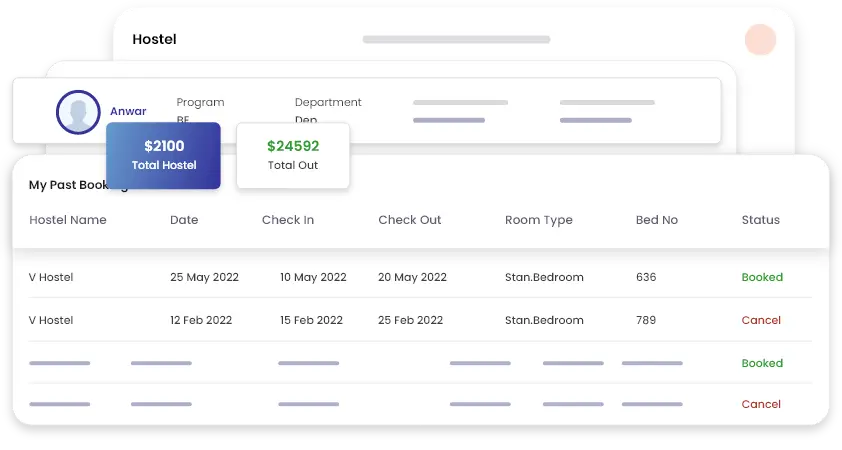
Task: Click the Status column header
Action: pos(760,220)
